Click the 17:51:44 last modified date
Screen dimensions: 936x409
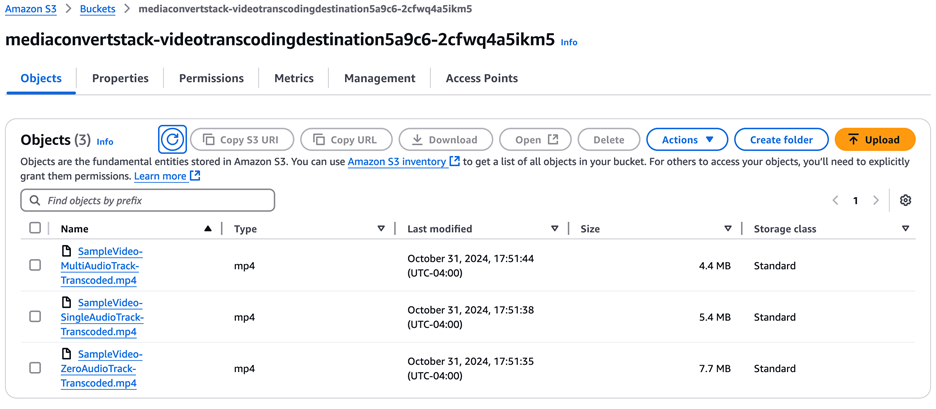pyautogui.click(x=470, y=266)
